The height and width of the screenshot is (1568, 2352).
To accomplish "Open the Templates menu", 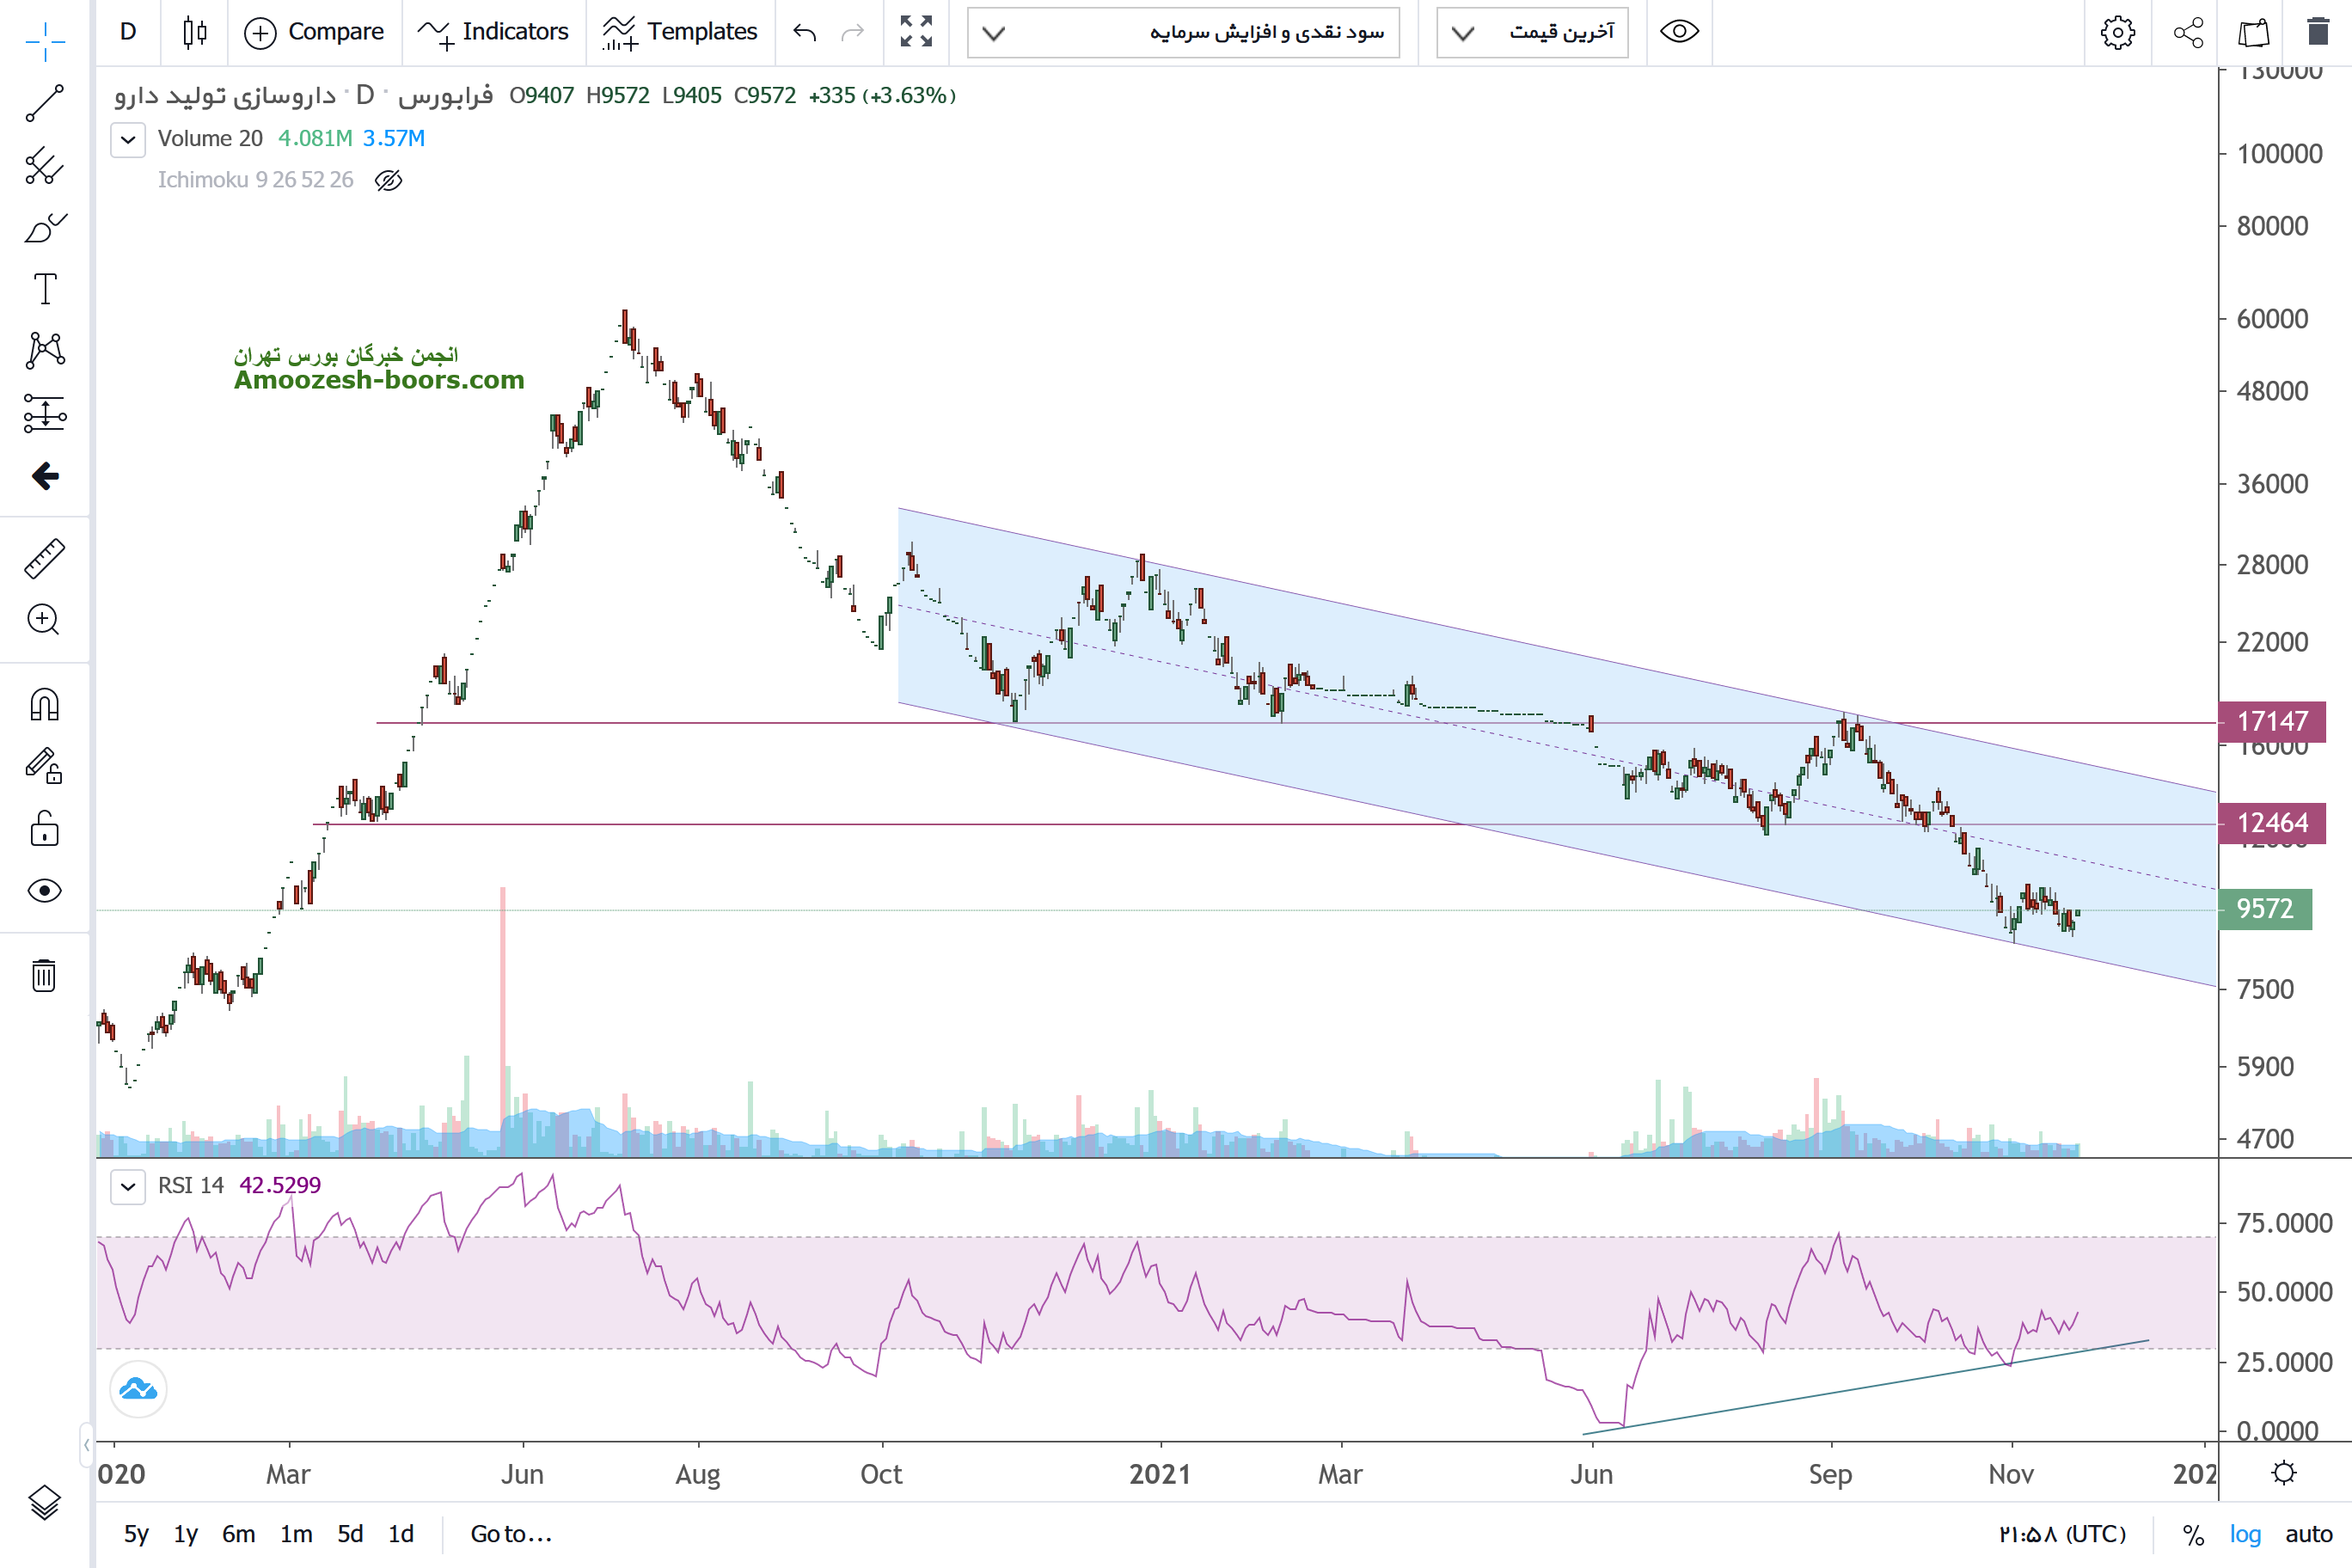I will pos(680,32).
